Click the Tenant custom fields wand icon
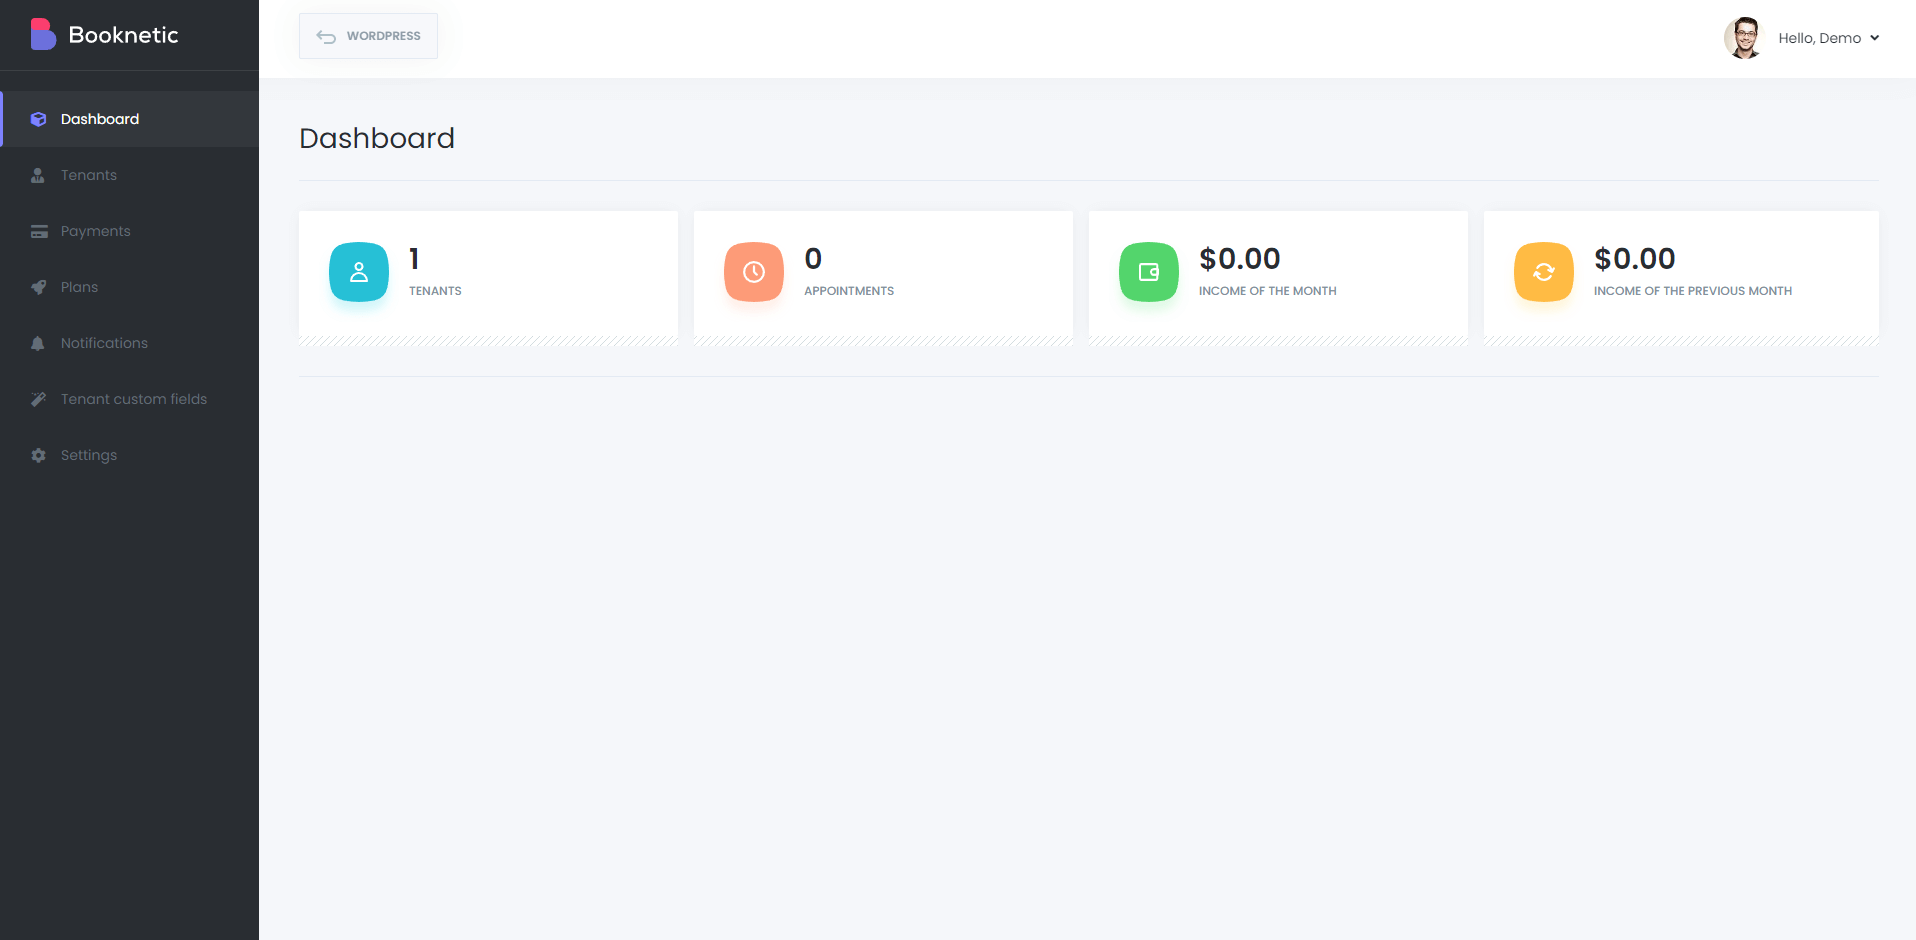Viewport: 1916px width, 940px height. point(39,399)
